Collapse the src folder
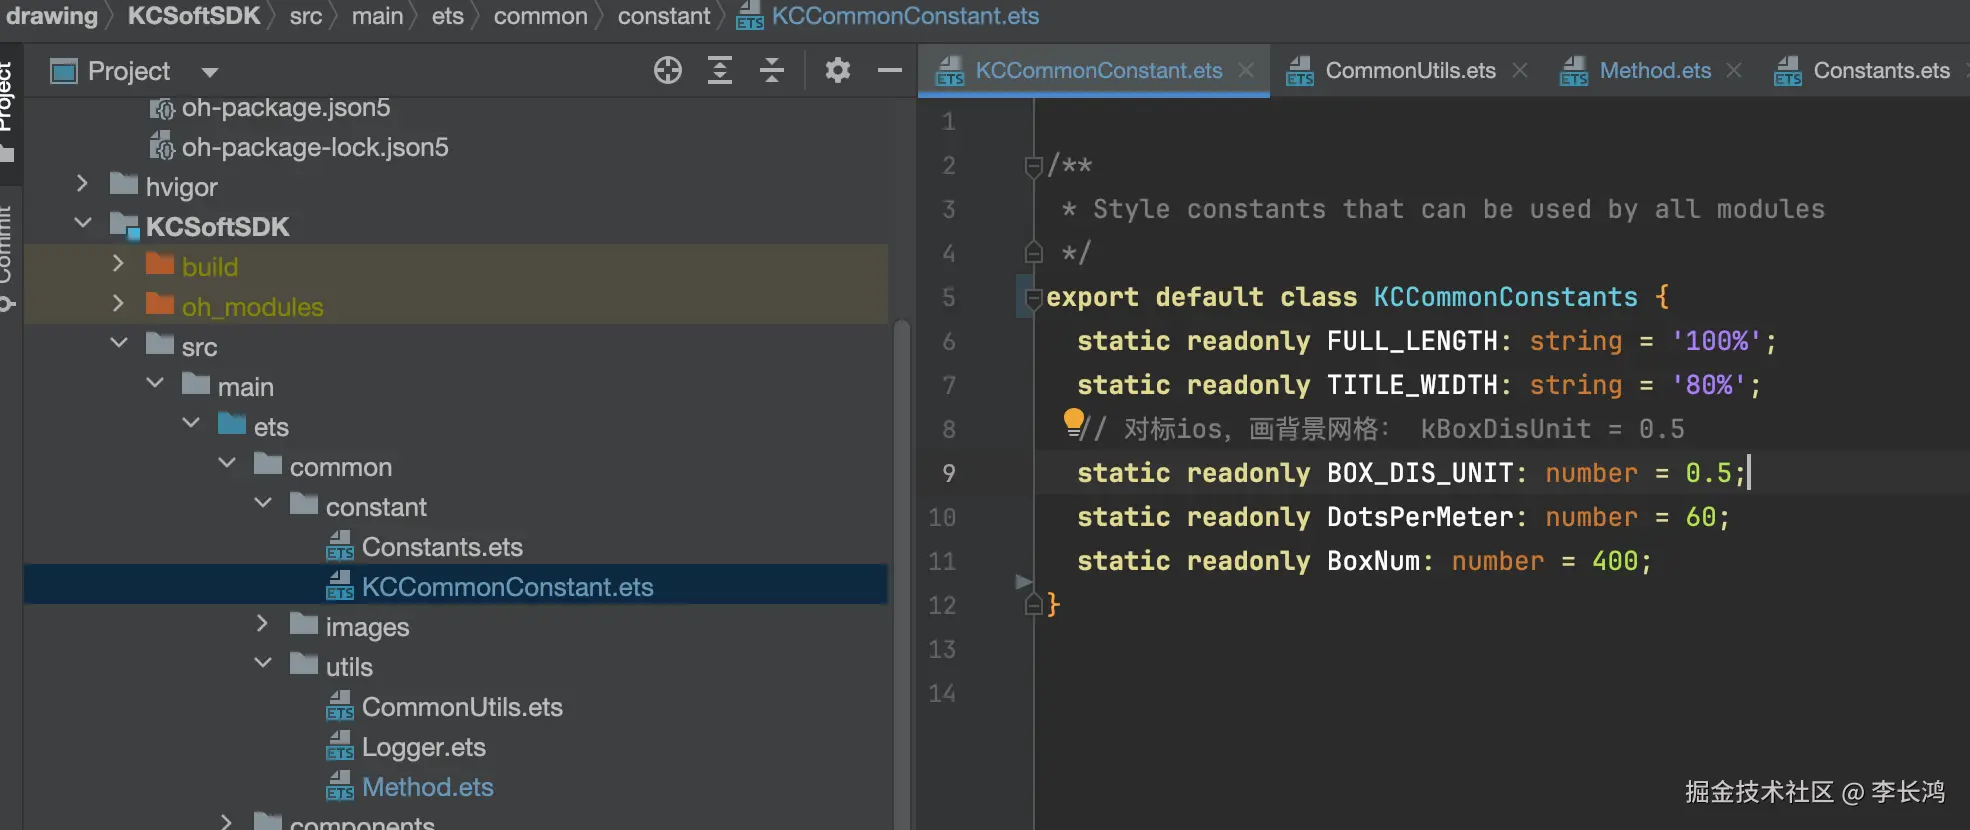The height and width of the screenshot is (830, 1970). pos(118,344)
